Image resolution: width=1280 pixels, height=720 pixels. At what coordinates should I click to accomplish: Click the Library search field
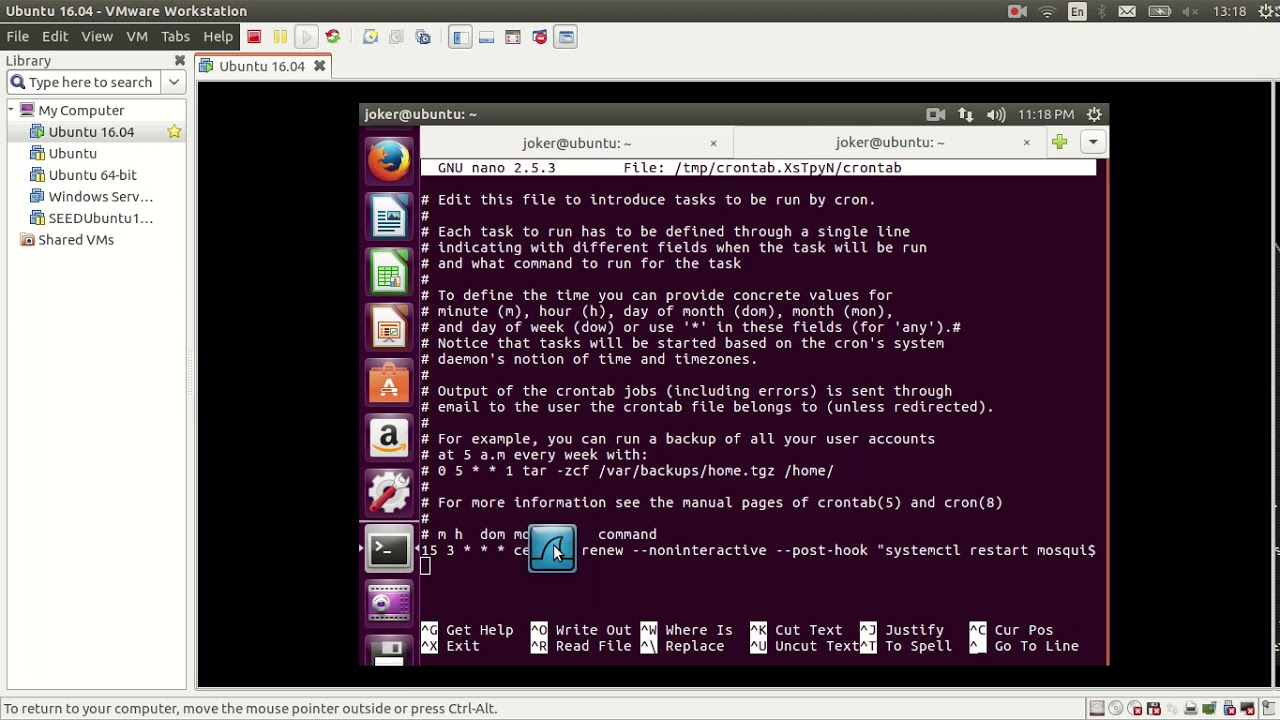[x=85, y=82]
